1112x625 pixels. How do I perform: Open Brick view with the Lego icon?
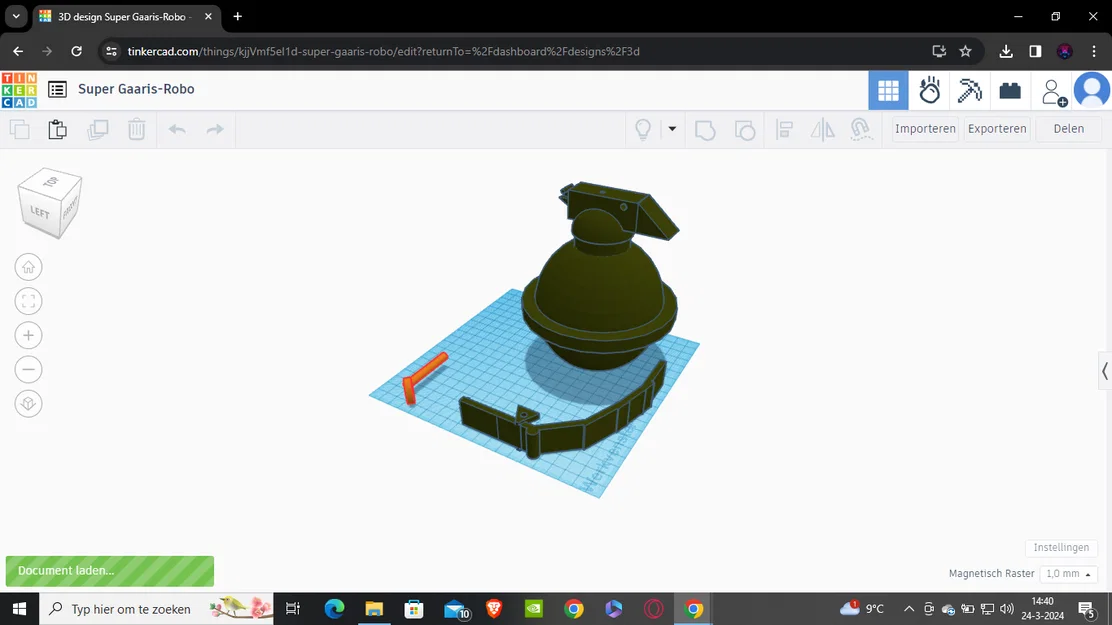pyautogui.click(x=1009, y=90)
